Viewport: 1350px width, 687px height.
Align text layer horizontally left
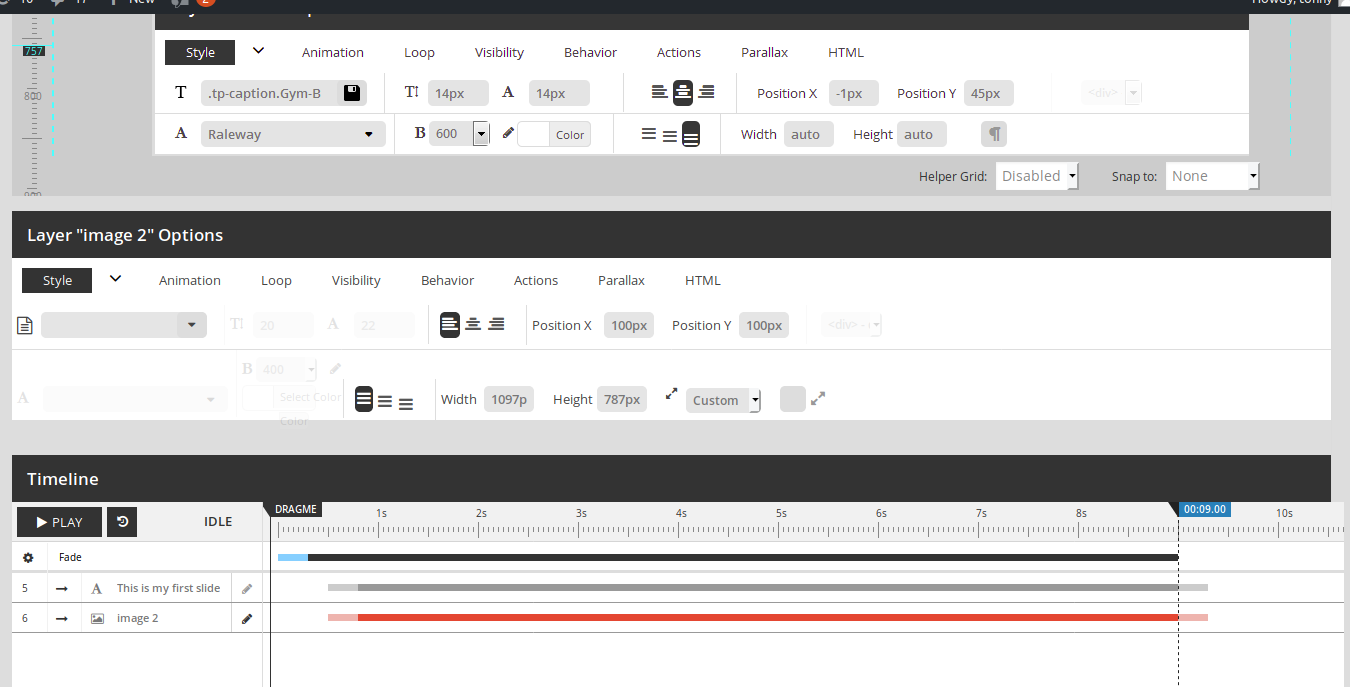pos(659,93)
